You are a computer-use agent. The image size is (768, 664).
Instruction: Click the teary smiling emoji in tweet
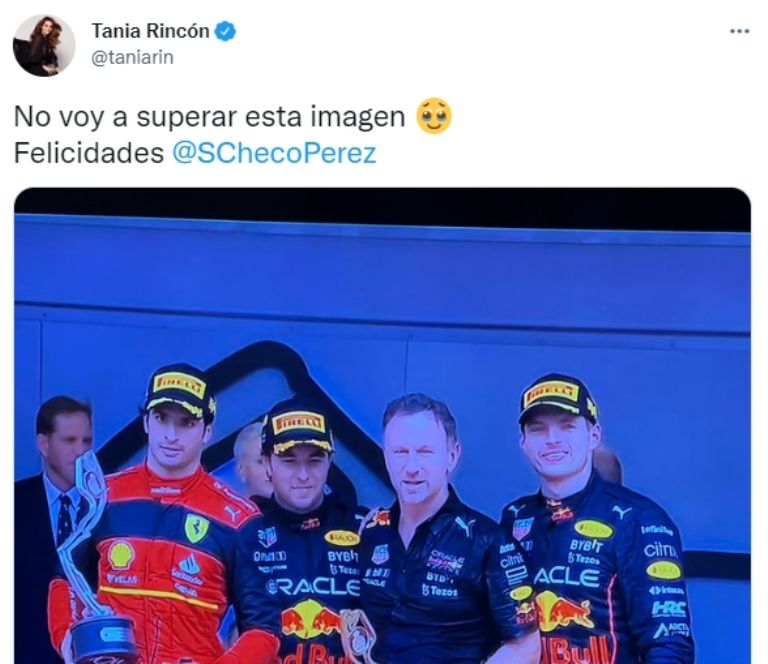point(434,117)
